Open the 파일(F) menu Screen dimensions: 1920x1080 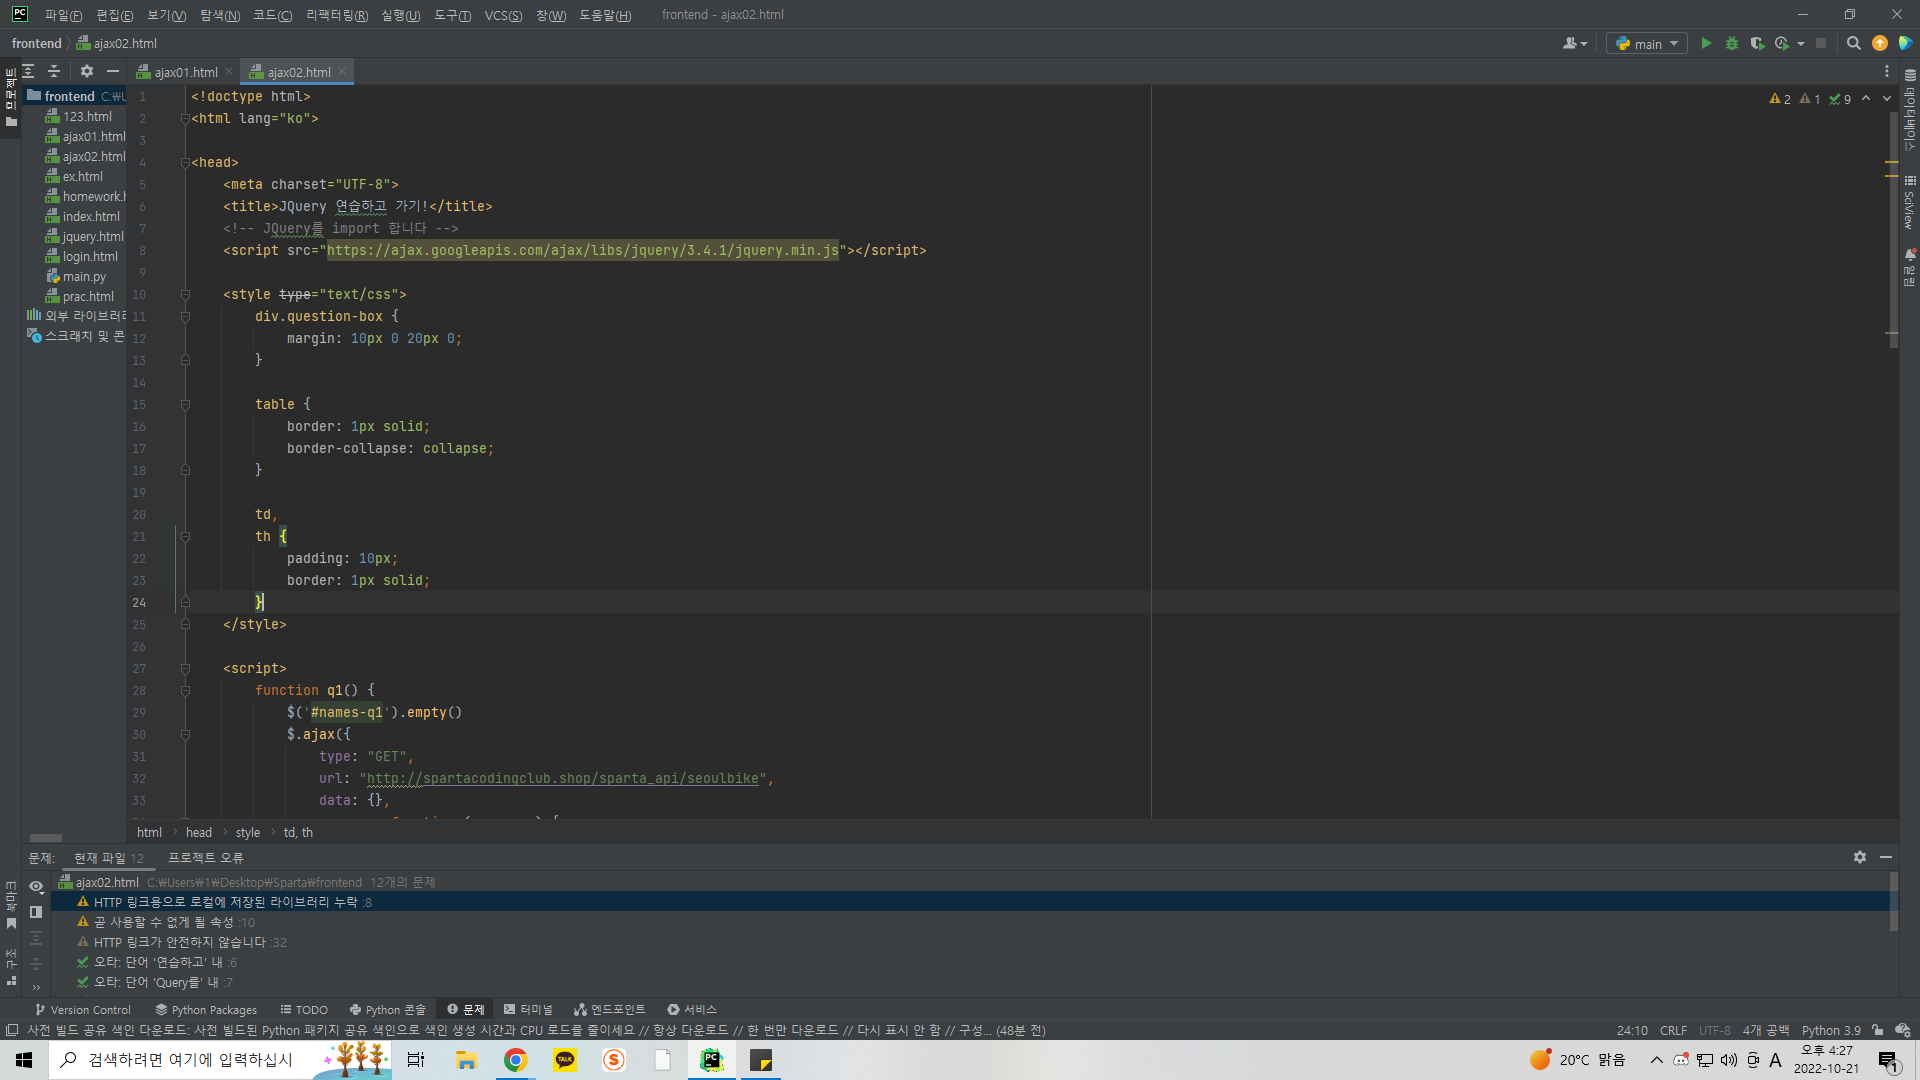pos(63,15)
